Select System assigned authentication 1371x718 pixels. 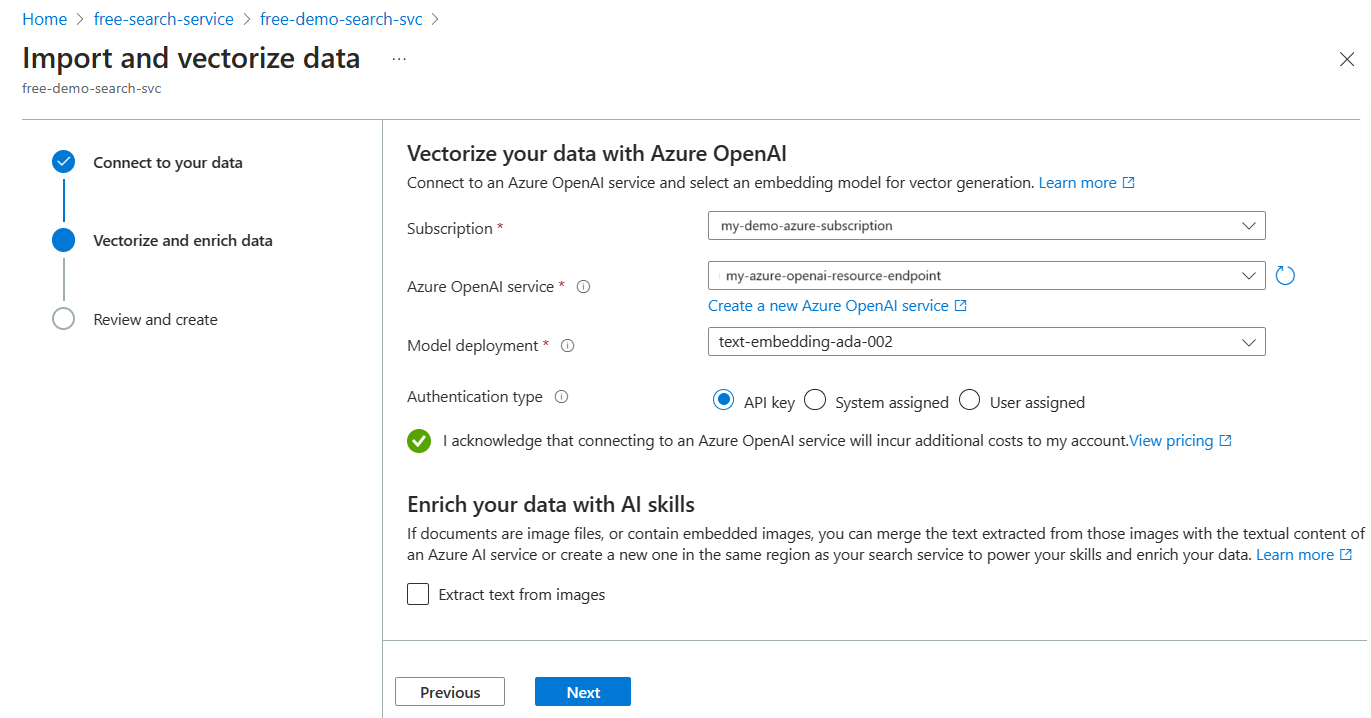tap(815, 401)
